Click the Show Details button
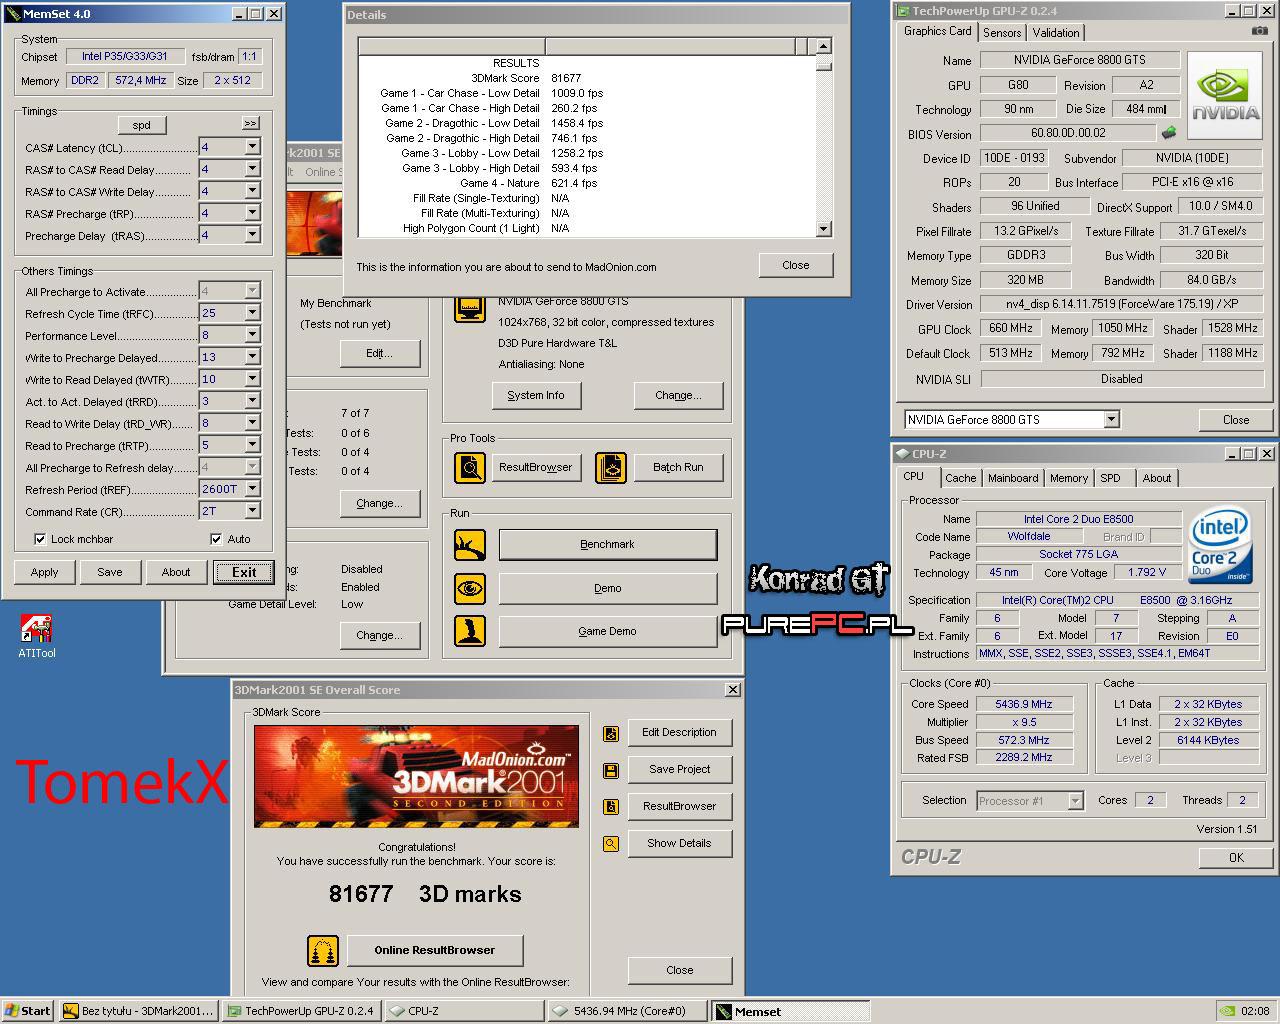Viewport: 1280px width, 1024px height. [x=679, y=844]
